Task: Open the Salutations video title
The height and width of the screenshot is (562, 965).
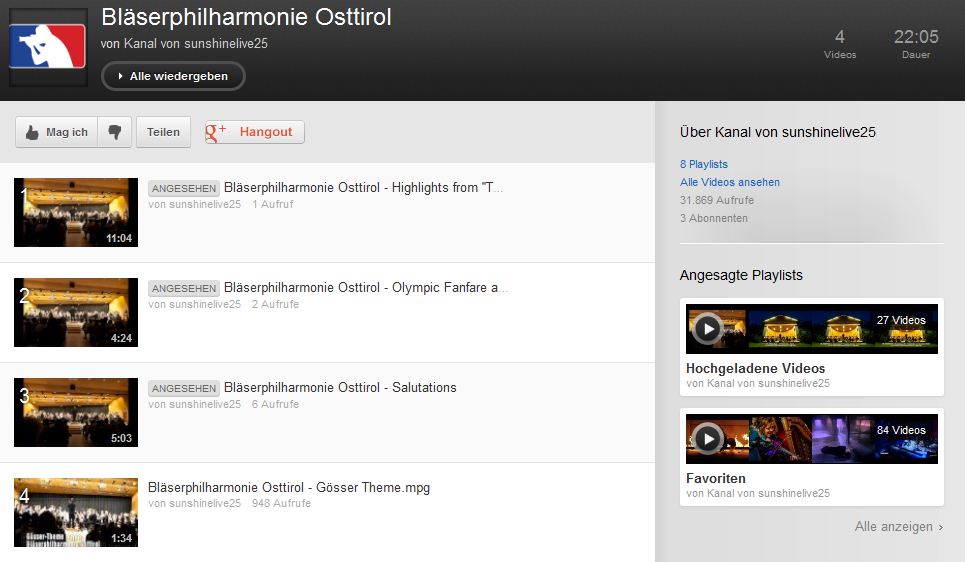Action: click(340, 388)
